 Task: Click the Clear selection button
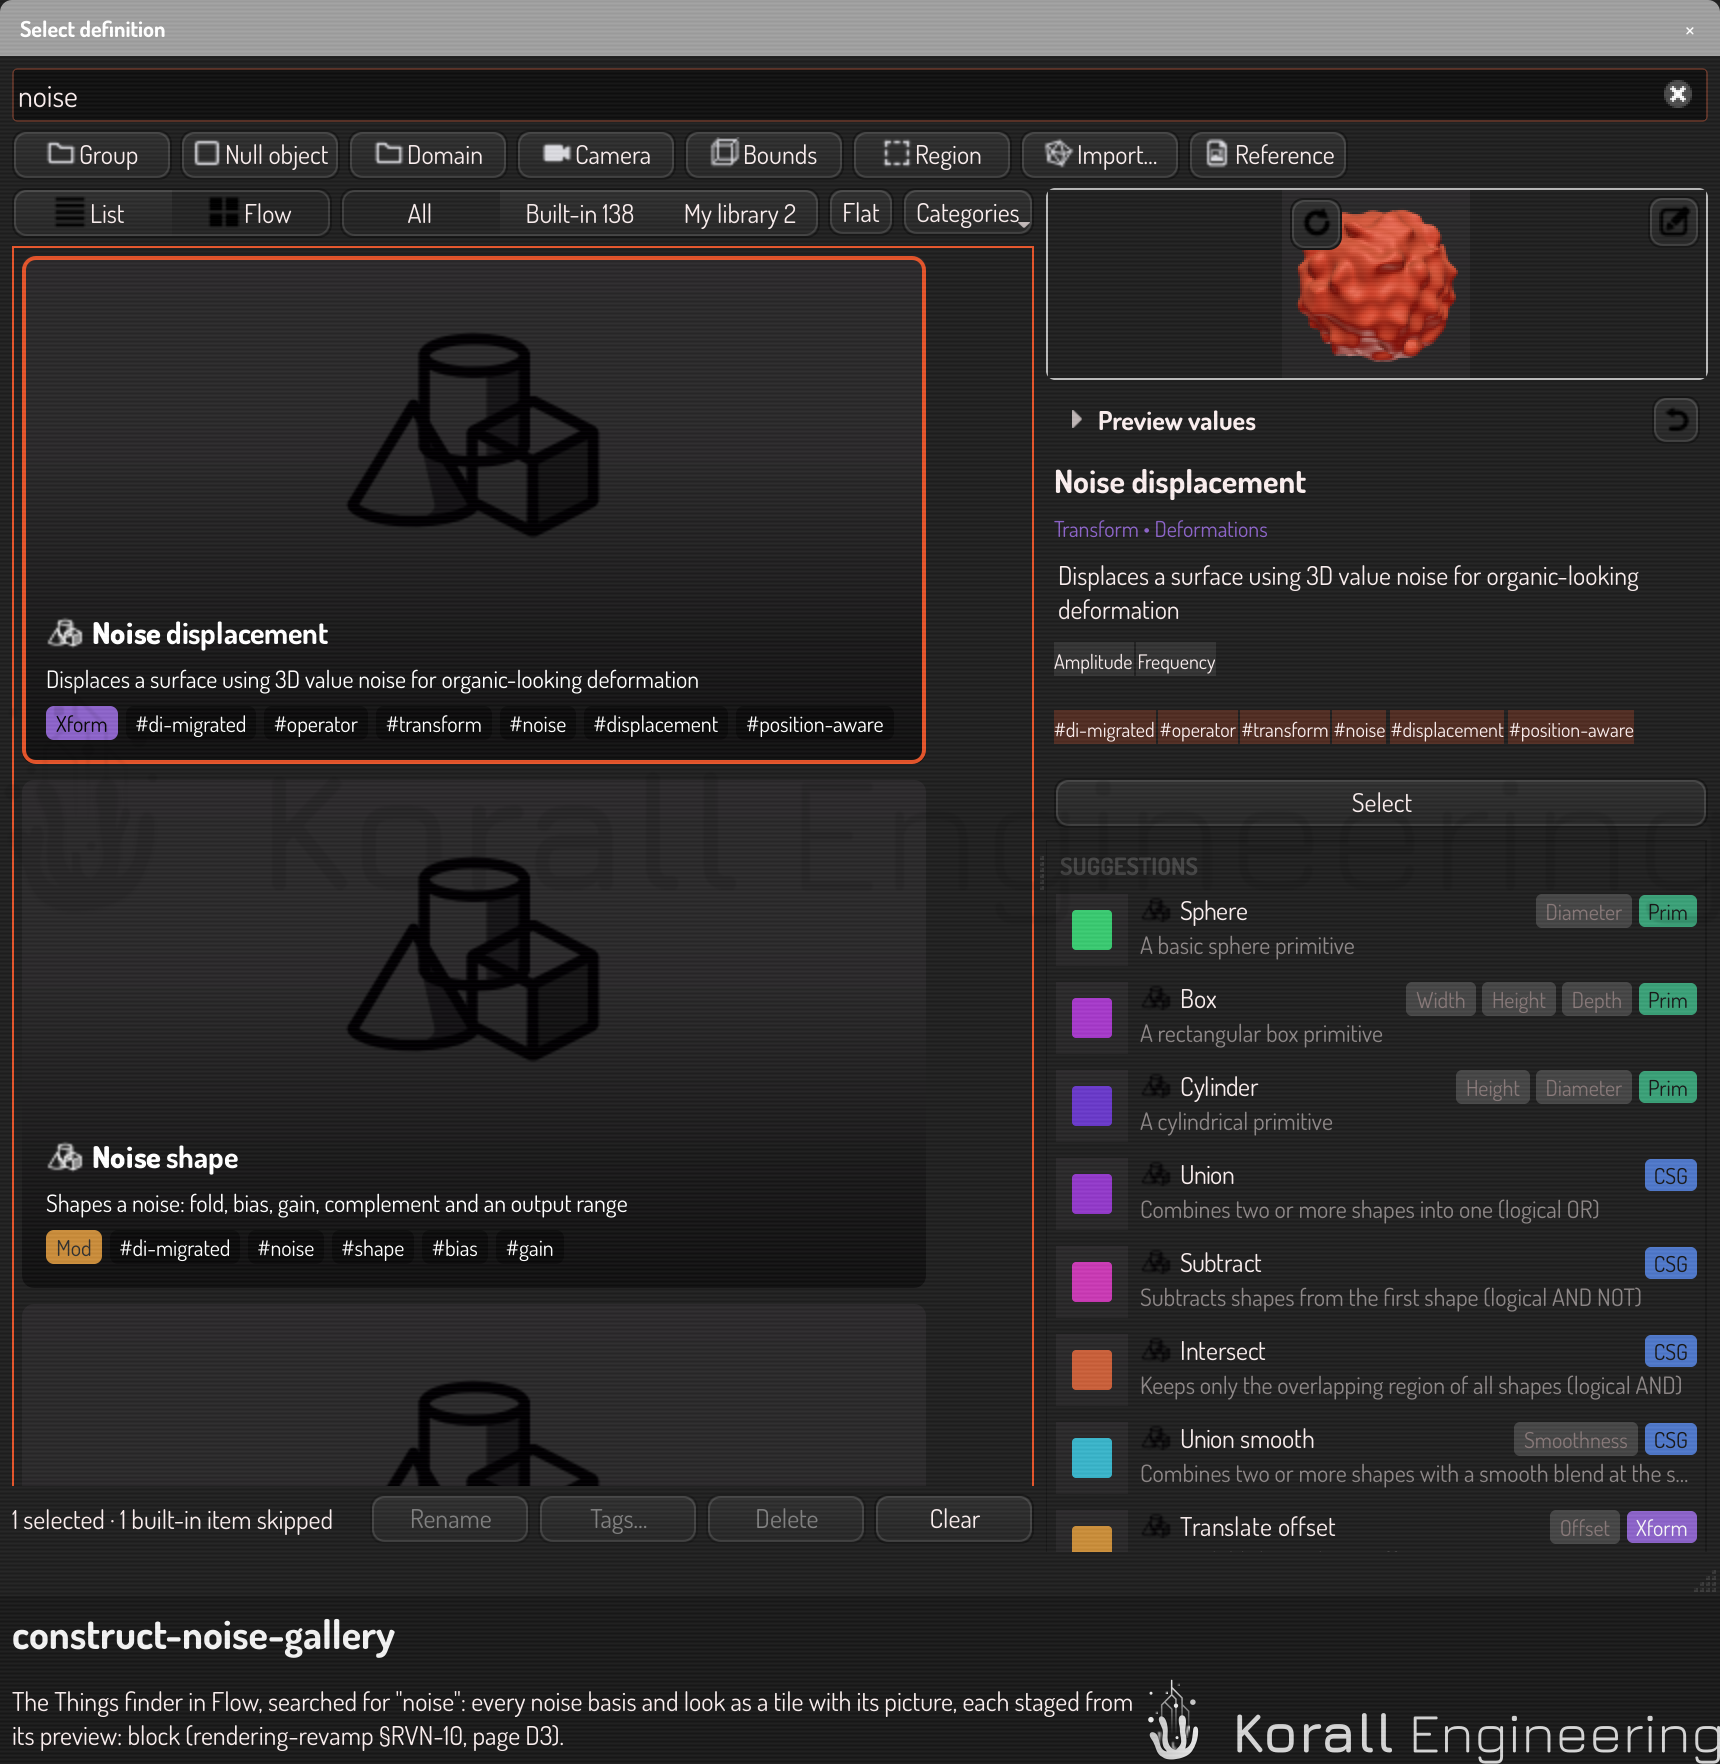[954, 1519]
